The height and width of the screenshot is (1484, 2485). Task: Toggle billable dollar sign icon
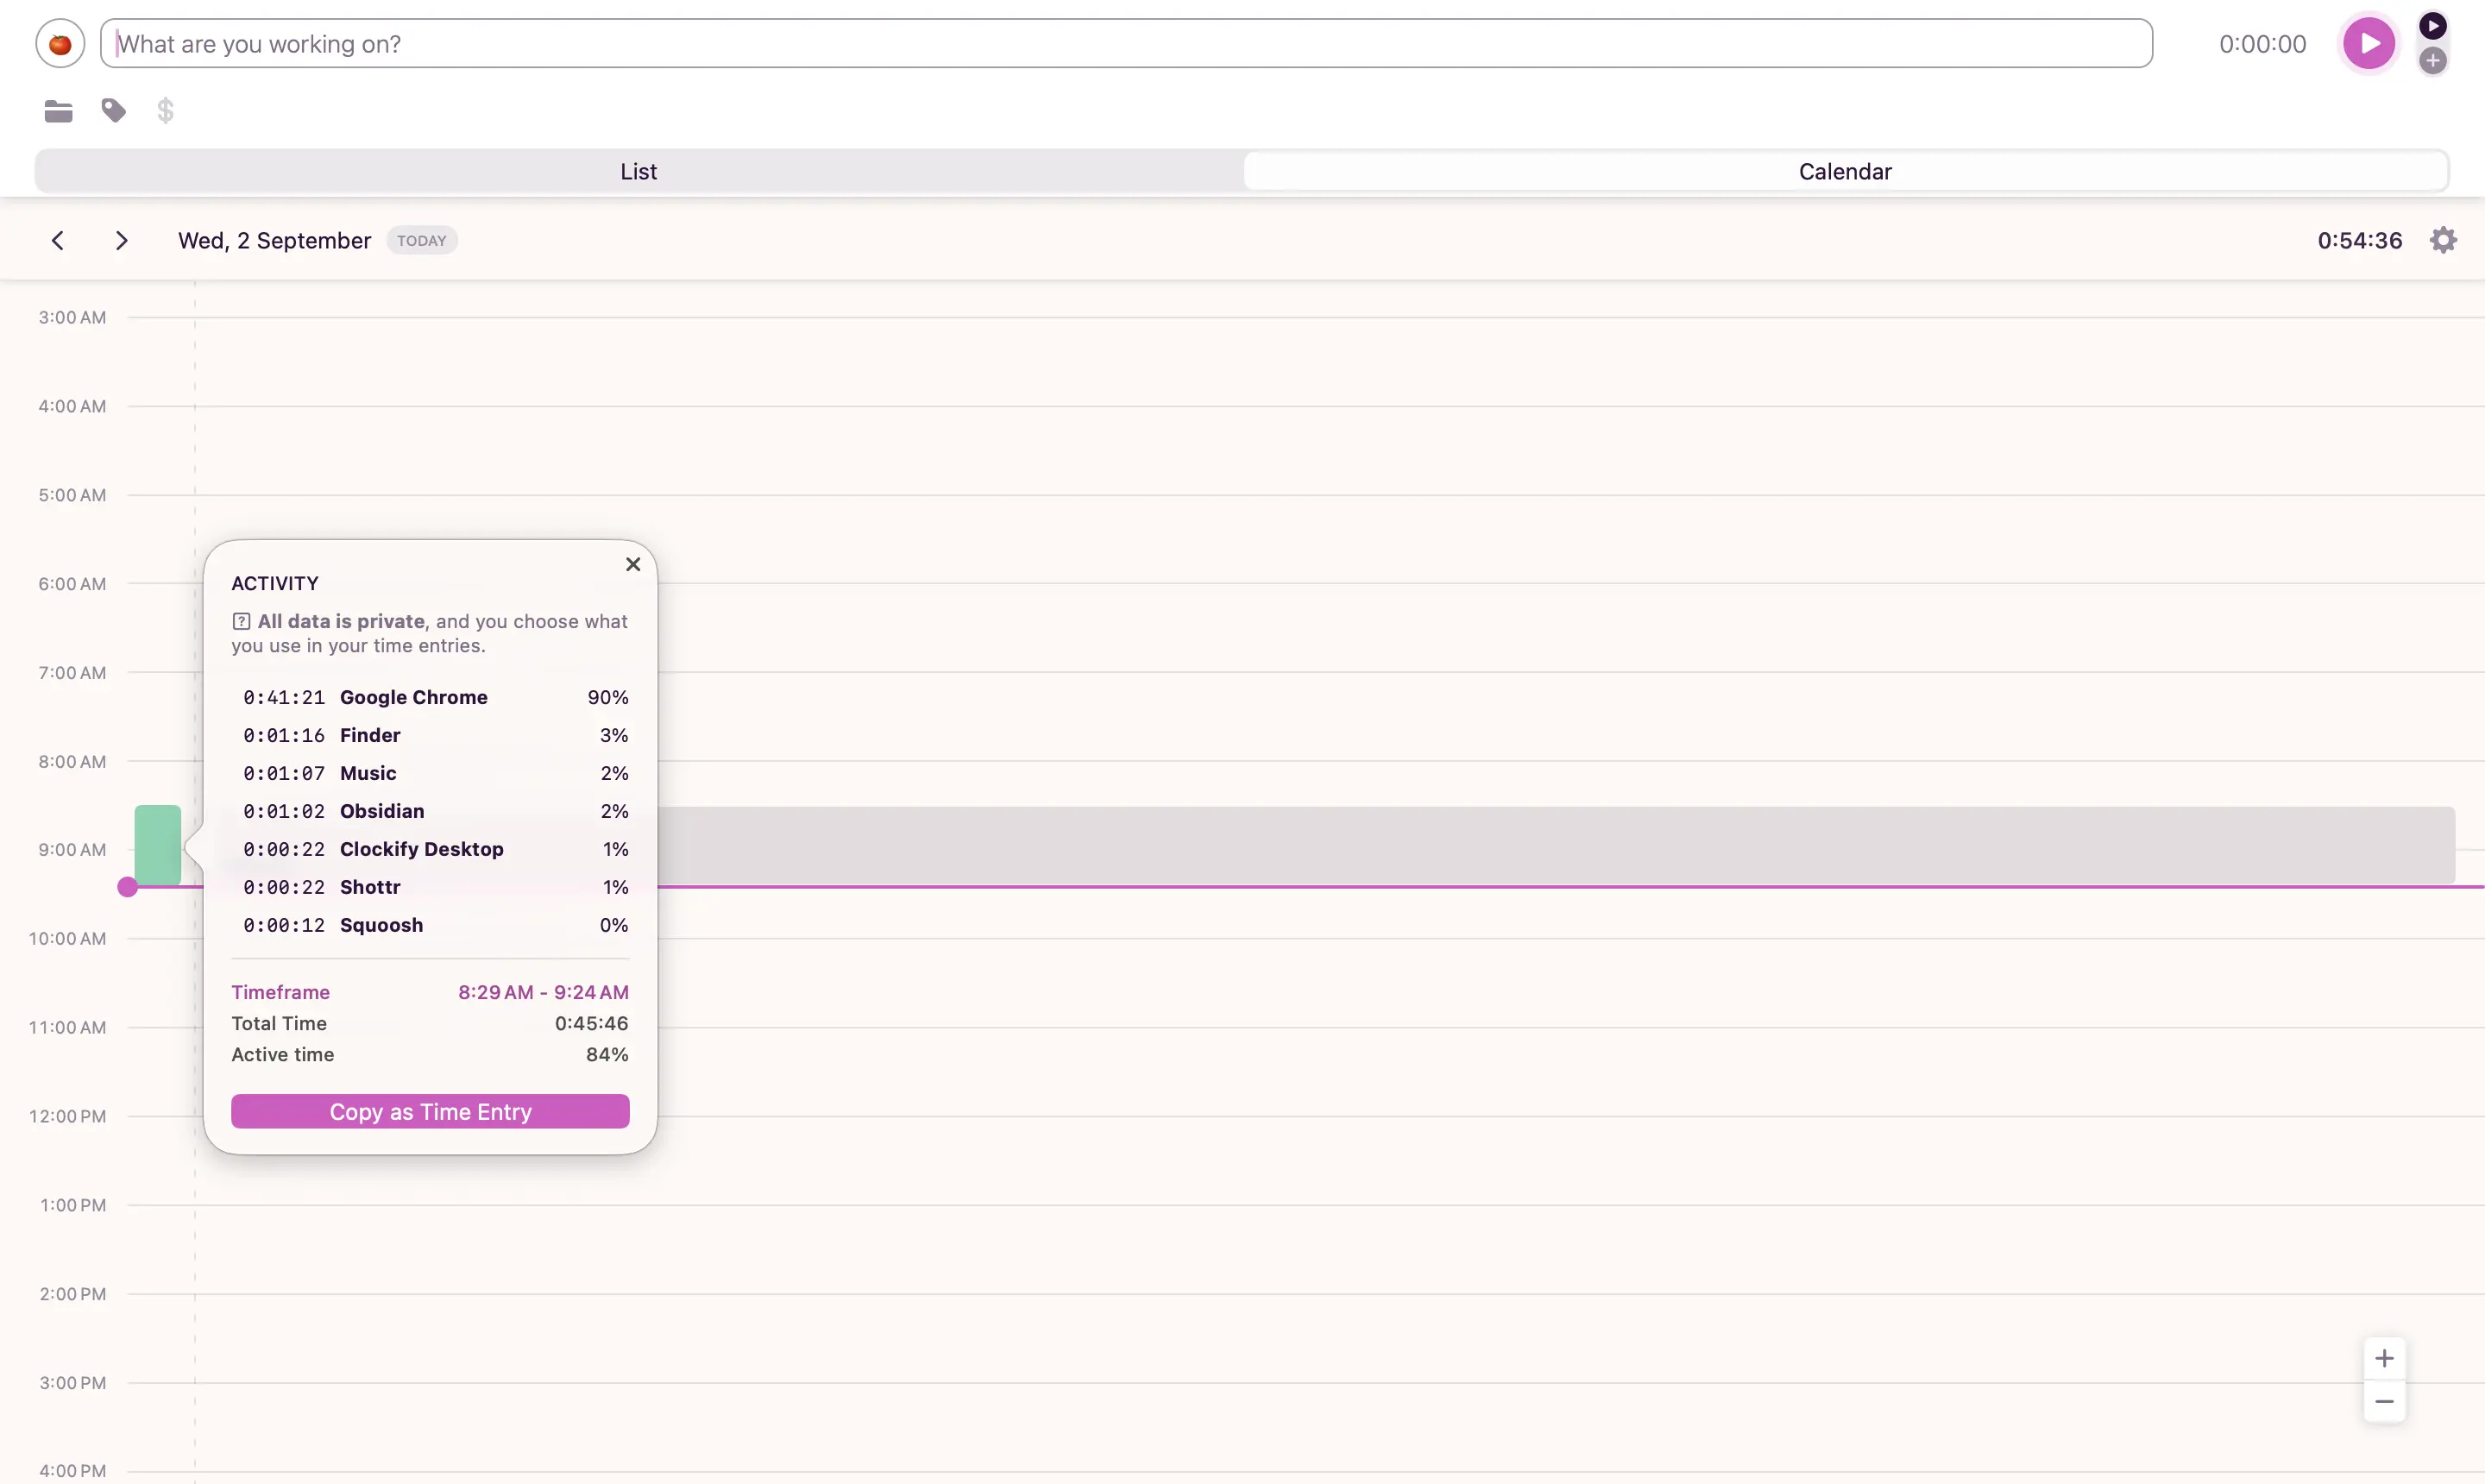[165, 110]
